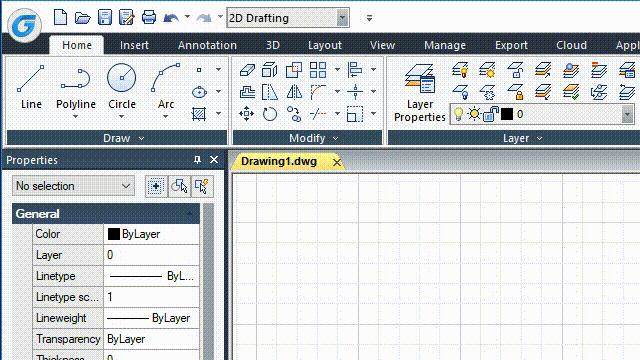
Task: Switch to the Manage tab
Action: (x=445, y=45)
